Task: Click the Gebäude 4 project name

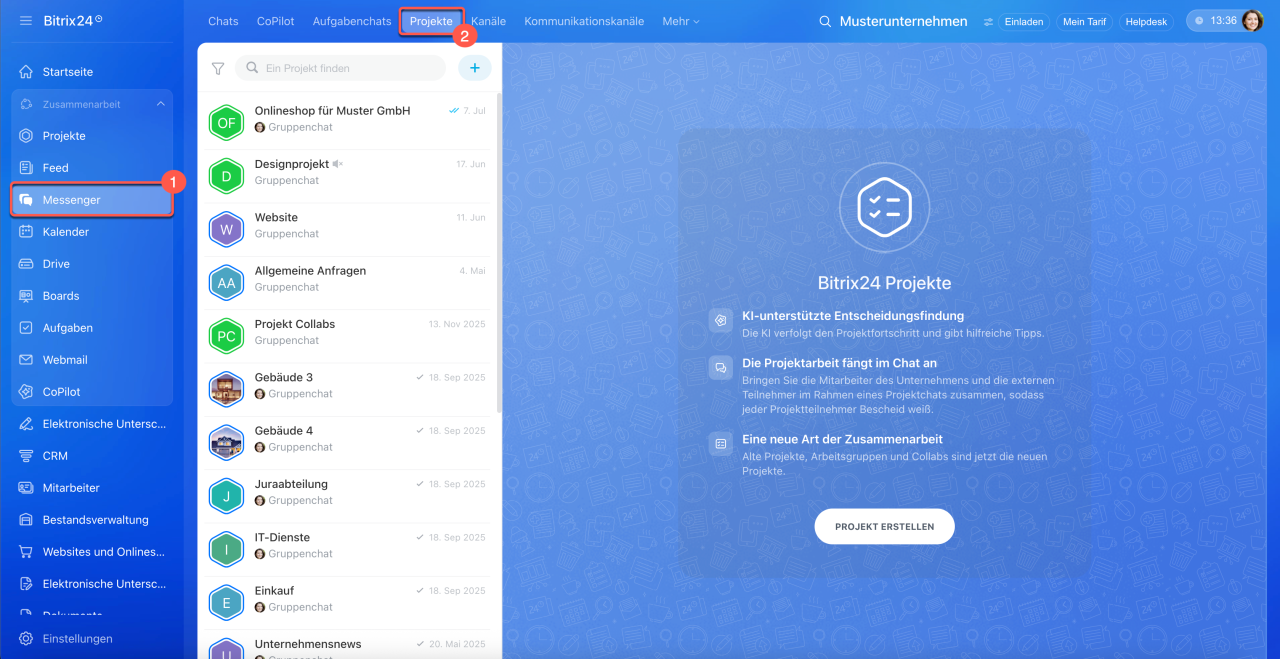Action: point(284,431)
